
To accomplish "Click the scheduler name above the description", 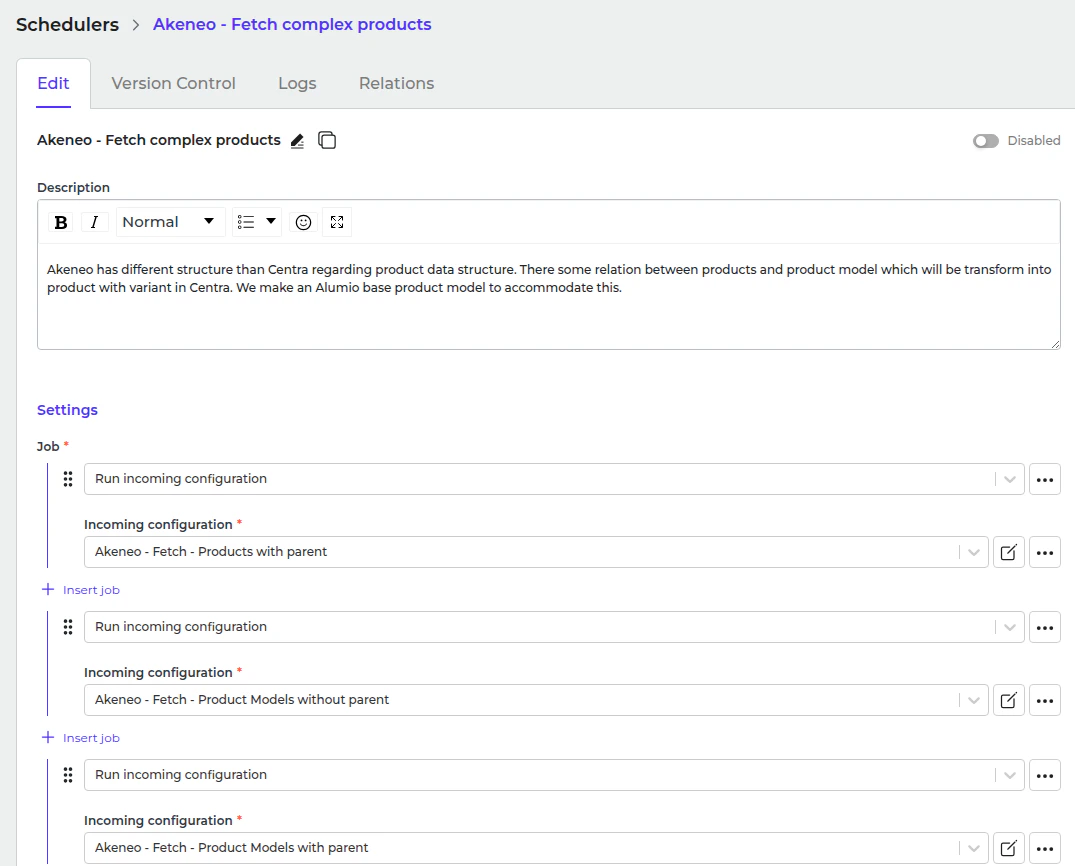I will [x=159, y=140].
